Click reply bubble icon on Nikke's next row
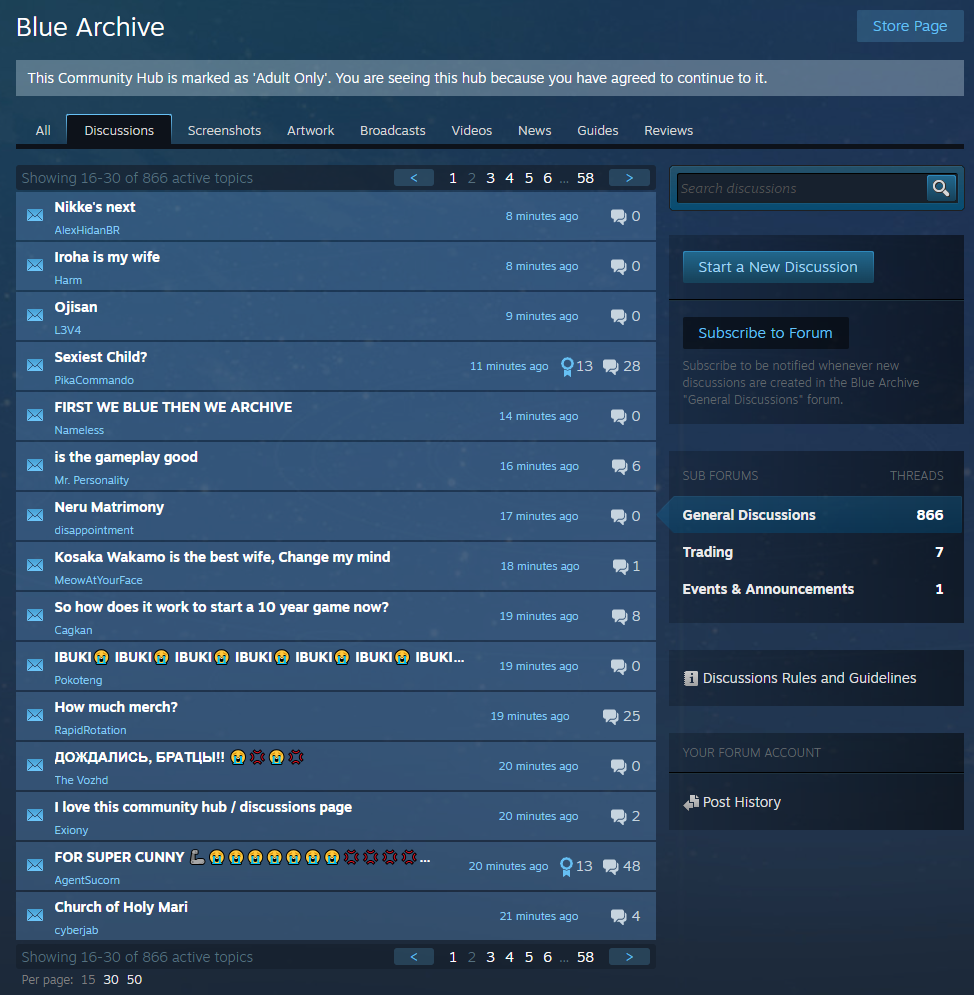The image size is (974, 995). tap(619, 216)
